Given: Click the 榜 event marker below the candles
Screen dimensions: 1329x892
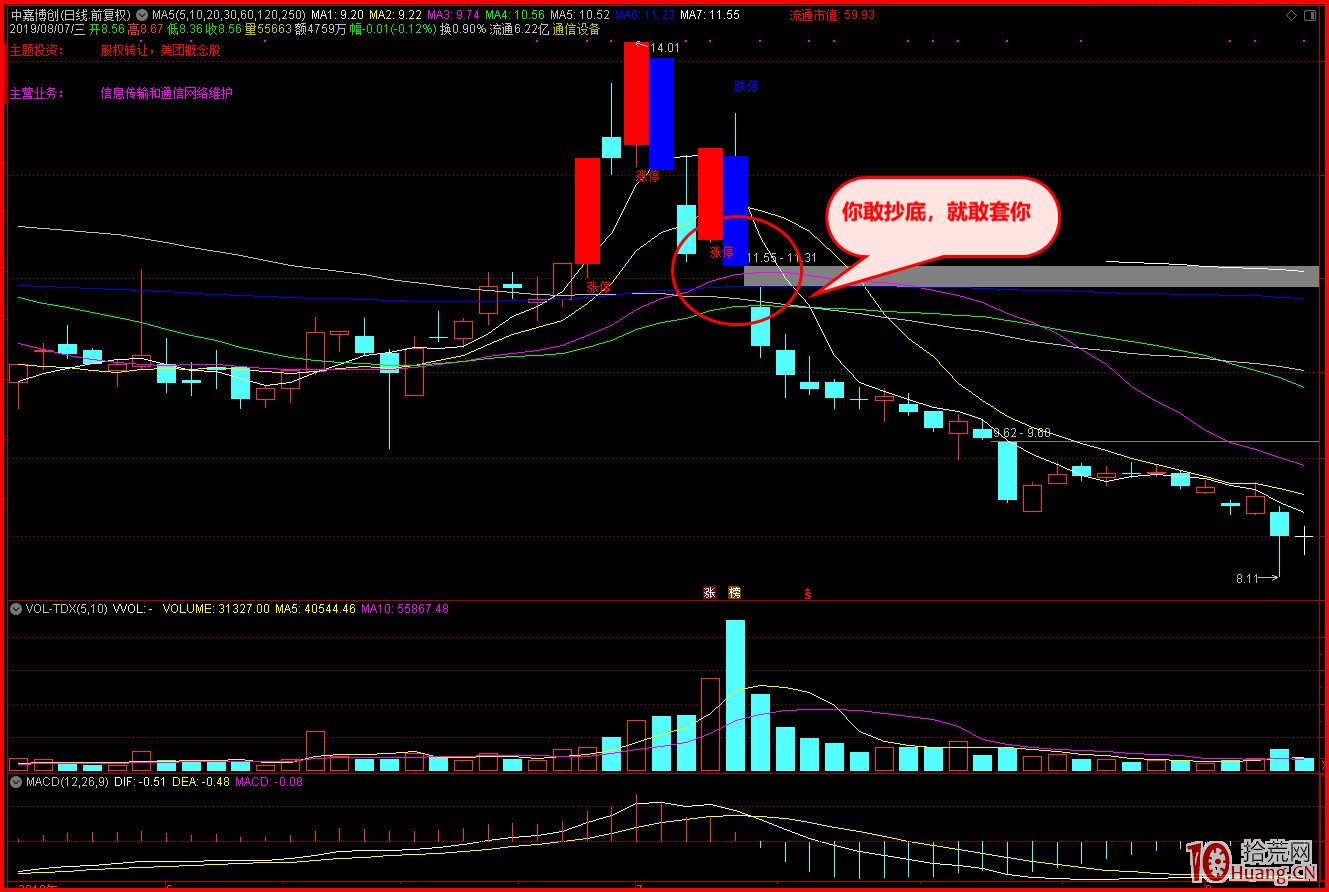Looking at the screenshot, I should pos(734,593).
